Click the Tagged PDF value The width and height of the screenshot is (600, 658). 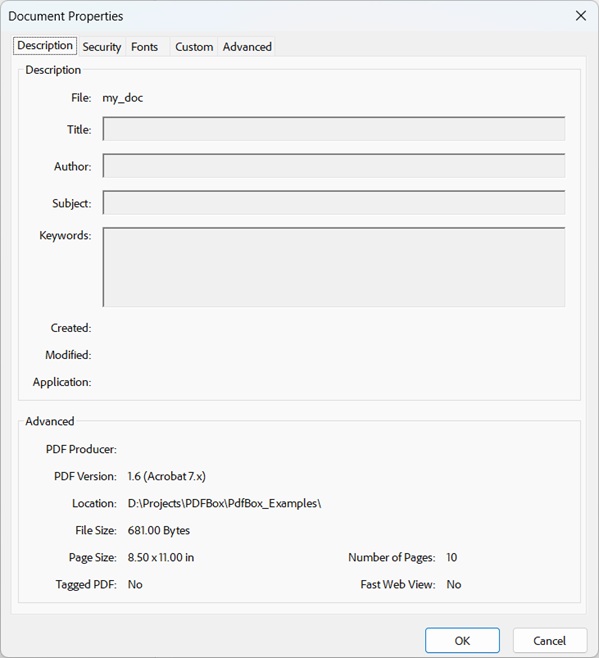tap(135, 584)
